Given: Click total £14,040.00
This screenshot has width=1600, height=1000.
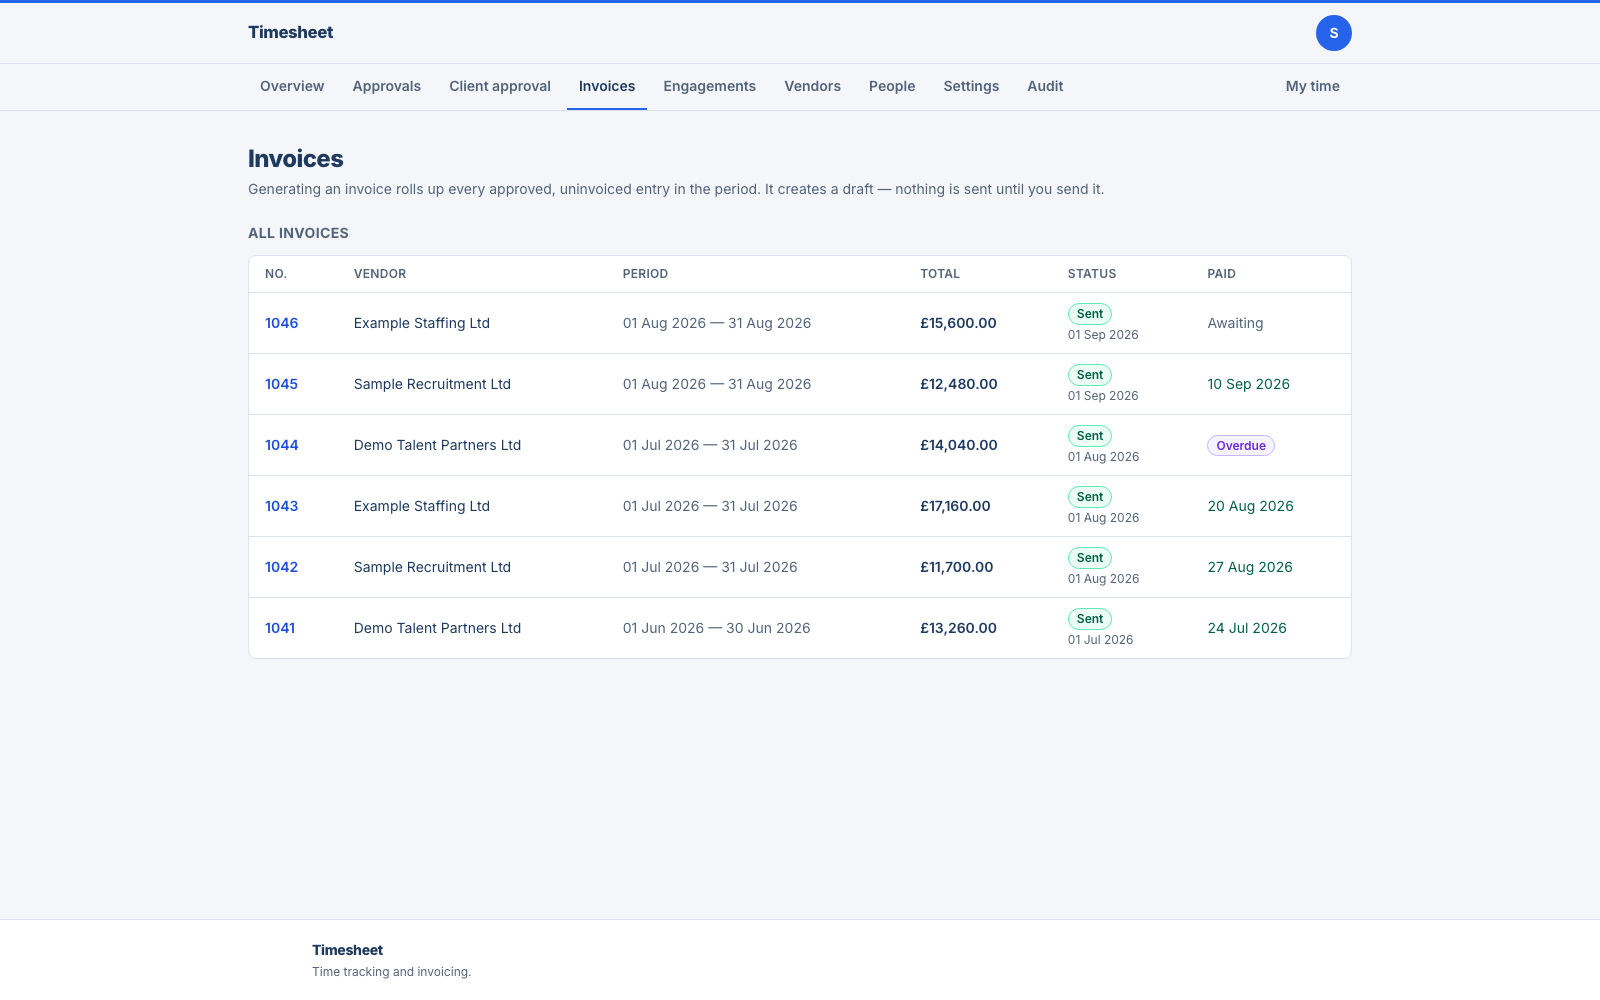Looking at the screenshot, I should pyautogui.click(x=958, y=445).
